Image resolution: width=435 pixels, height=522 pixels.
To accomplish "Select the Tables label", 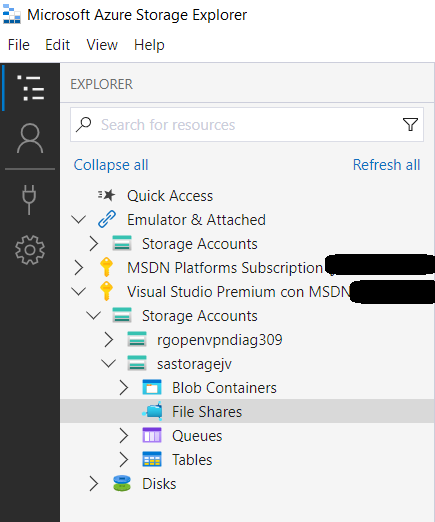I will coord(192,459).
